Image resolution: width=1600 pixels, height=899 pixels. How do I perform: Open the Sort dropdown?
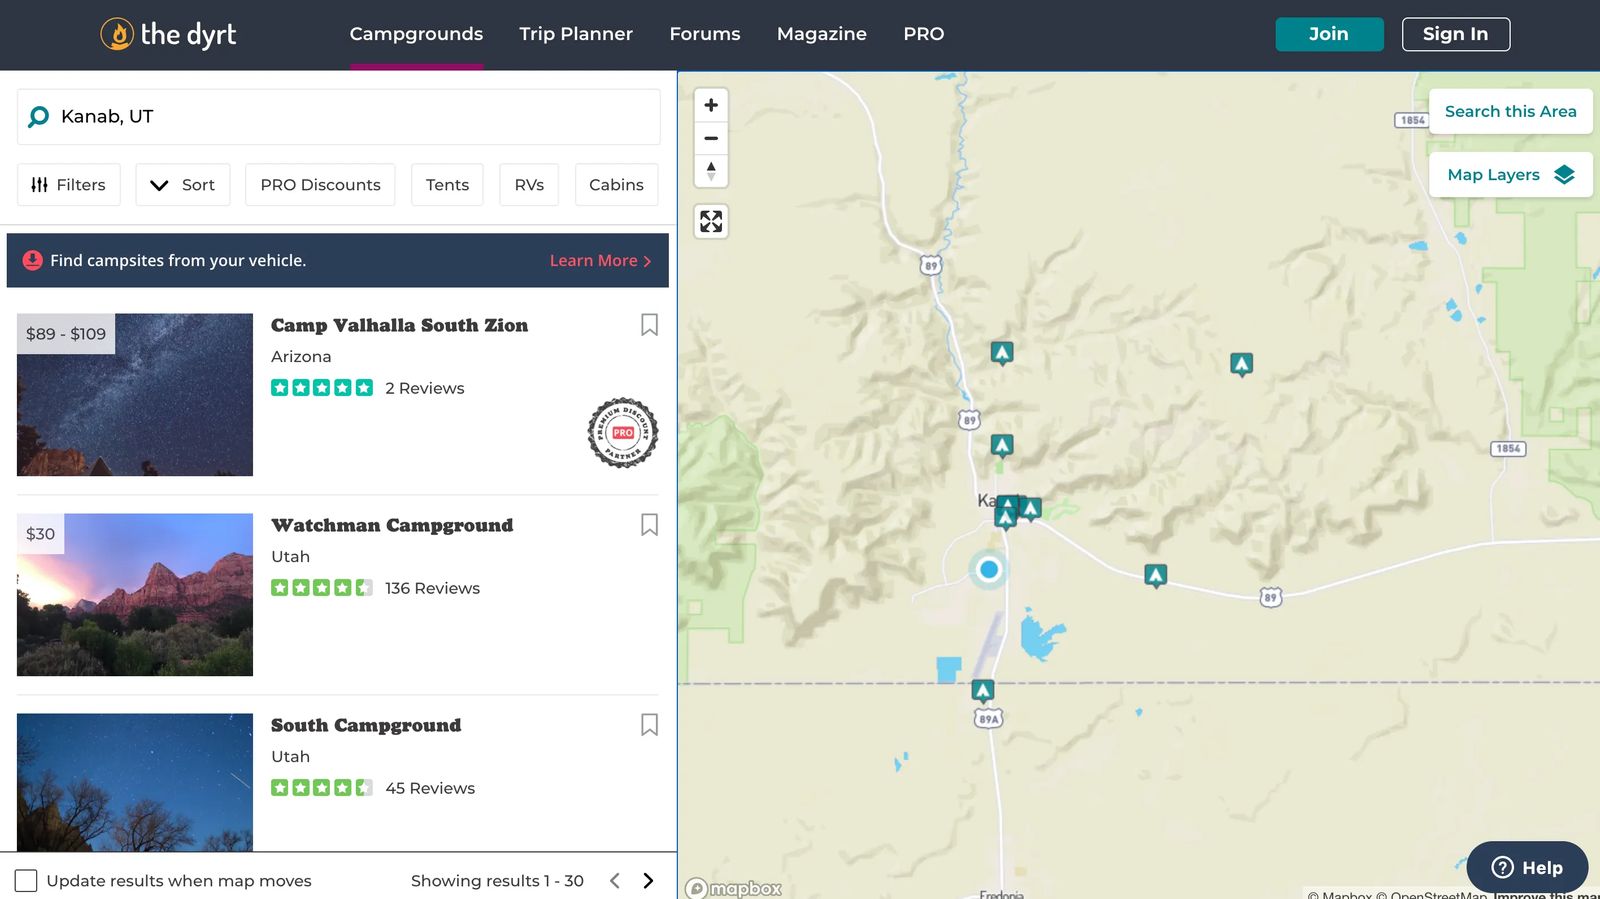(183, 185)
